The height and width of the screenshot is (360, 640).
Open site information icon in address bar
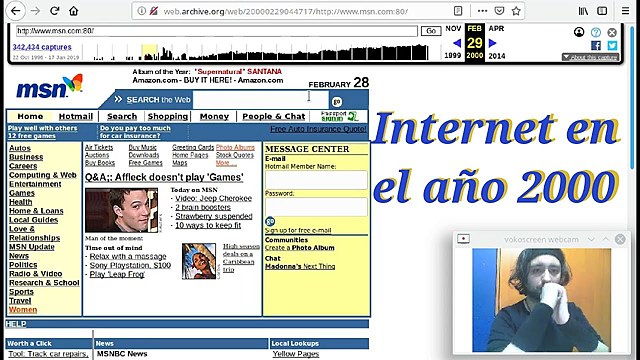(141, 11)
